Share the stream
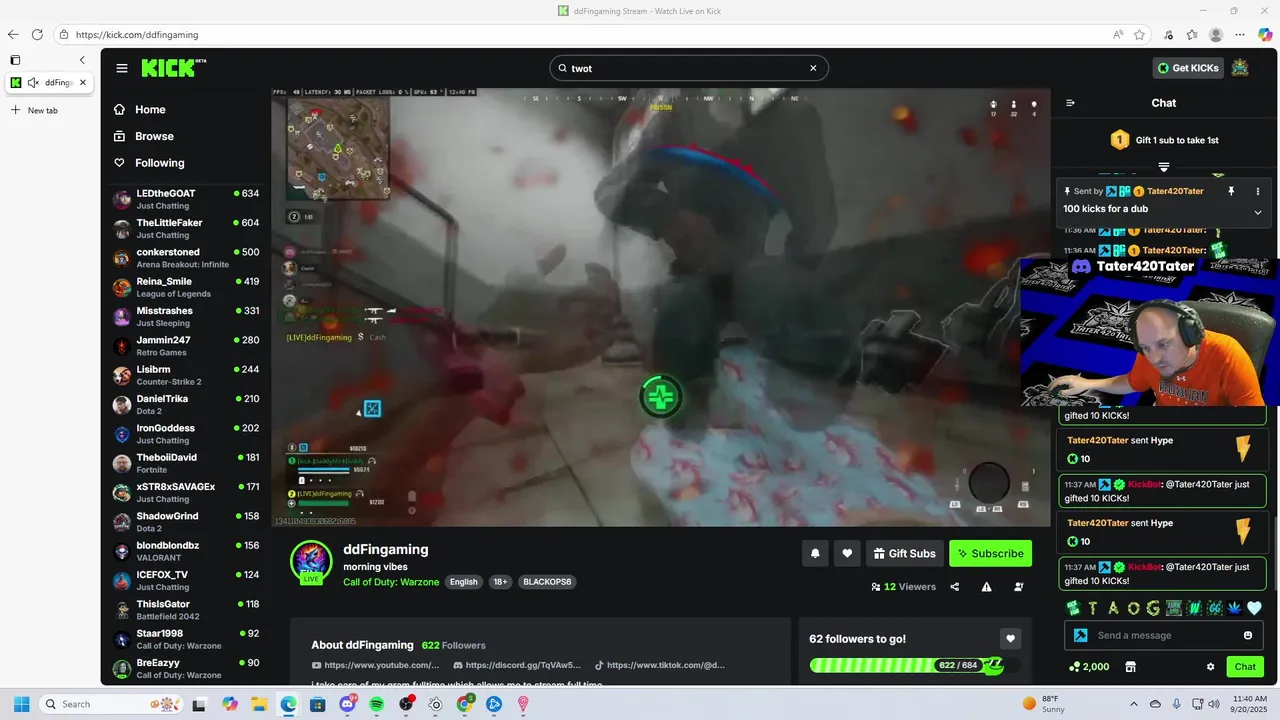This screenshot has width=1280, height=720. coord(955,587)
